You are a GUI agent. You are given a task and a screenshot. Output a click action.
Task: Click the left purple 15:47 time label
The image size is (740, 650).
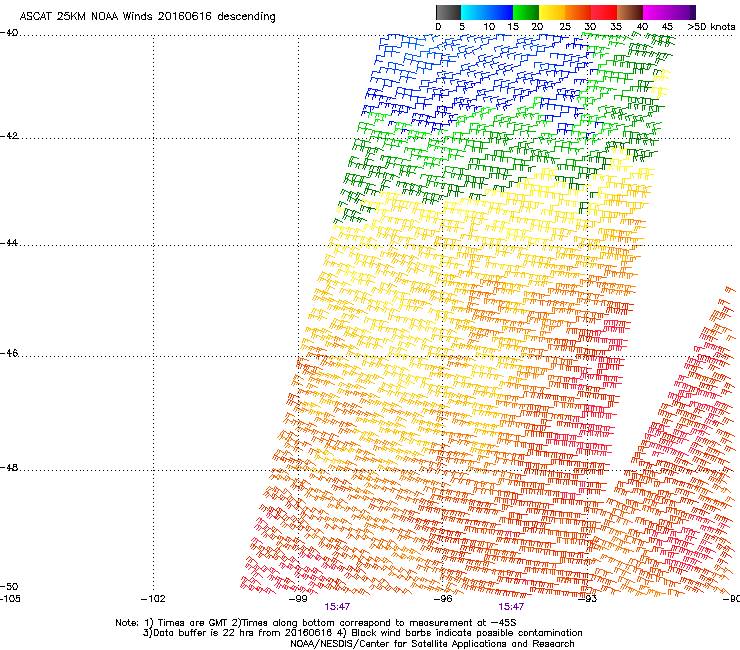[x=337, y=607]
